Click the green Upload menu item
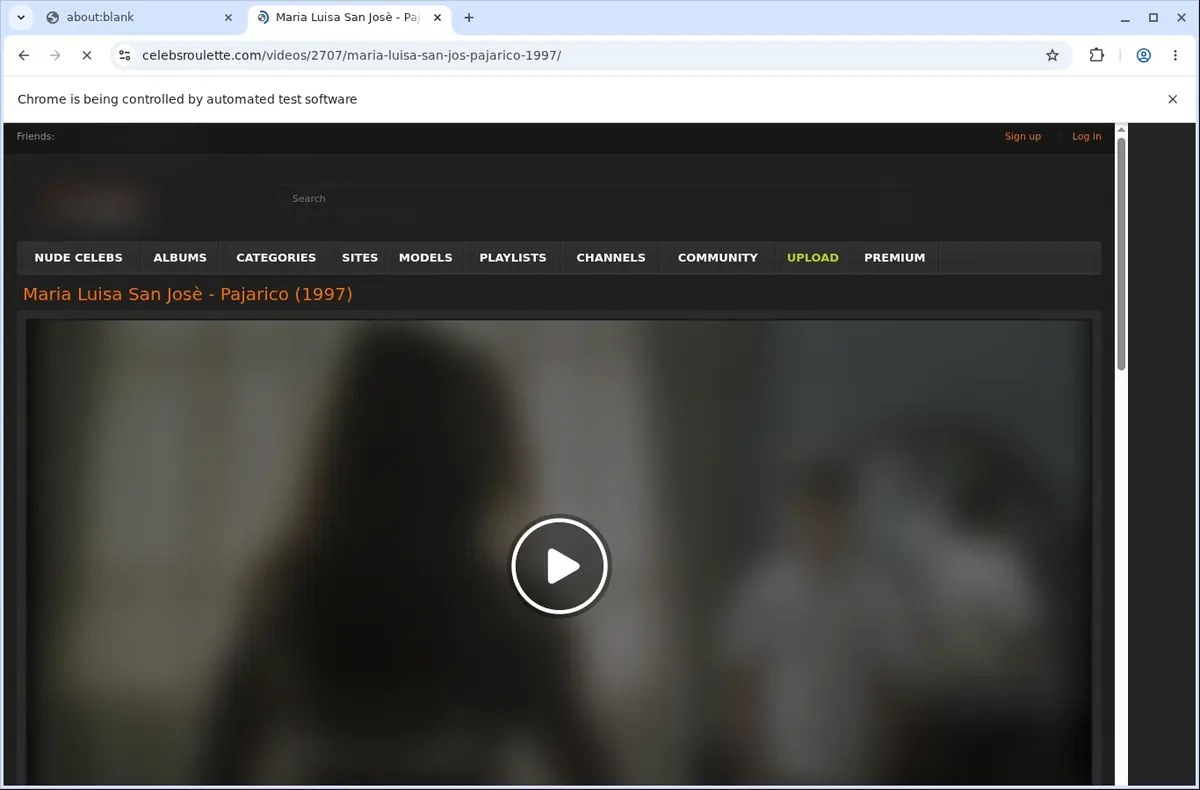 [813, 257]
